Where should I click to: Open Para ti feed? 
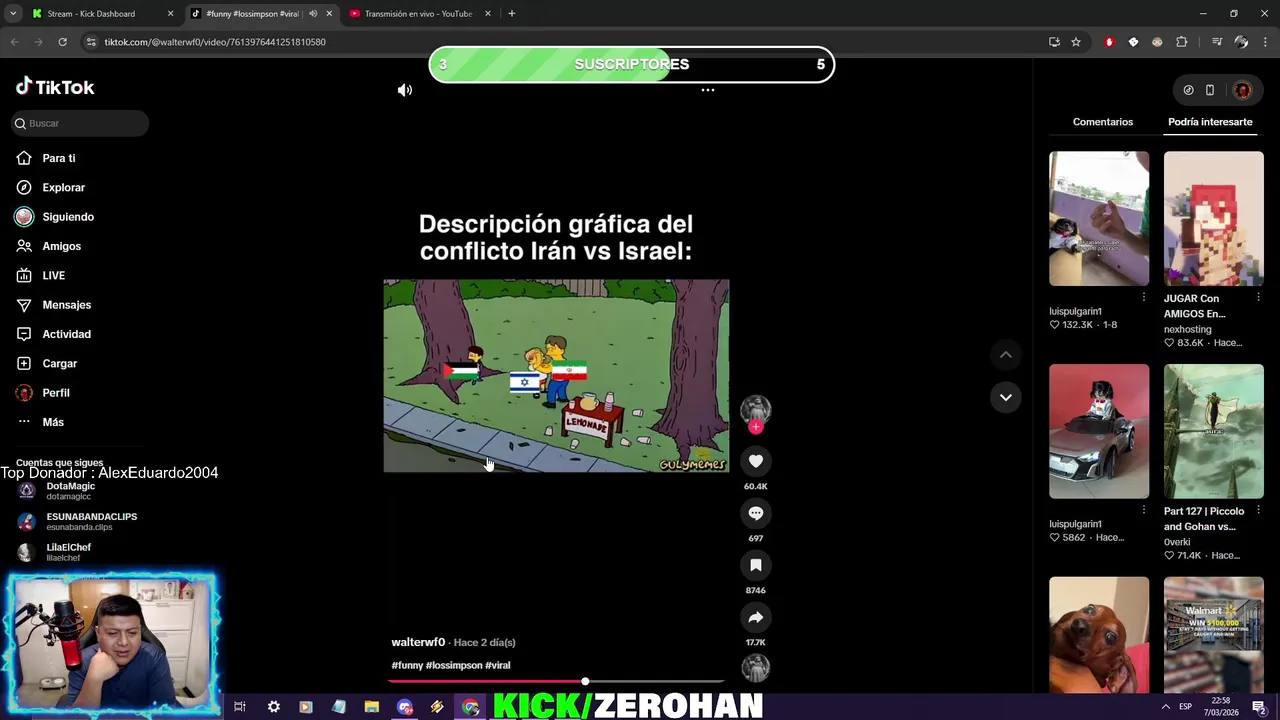pyautogui.click(x=59, y=158)
